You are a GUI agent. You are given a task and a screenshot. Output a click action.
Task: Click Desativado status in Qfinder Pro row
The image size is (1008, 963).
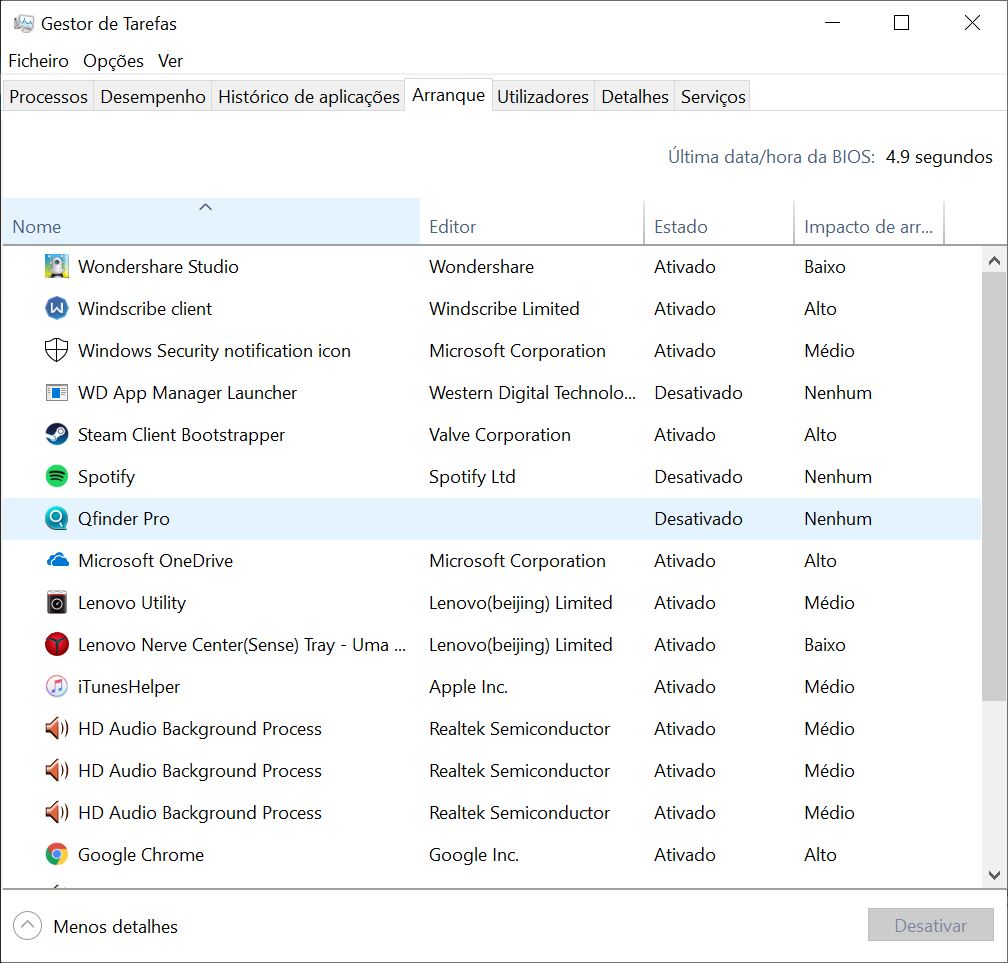coord(698,519)
